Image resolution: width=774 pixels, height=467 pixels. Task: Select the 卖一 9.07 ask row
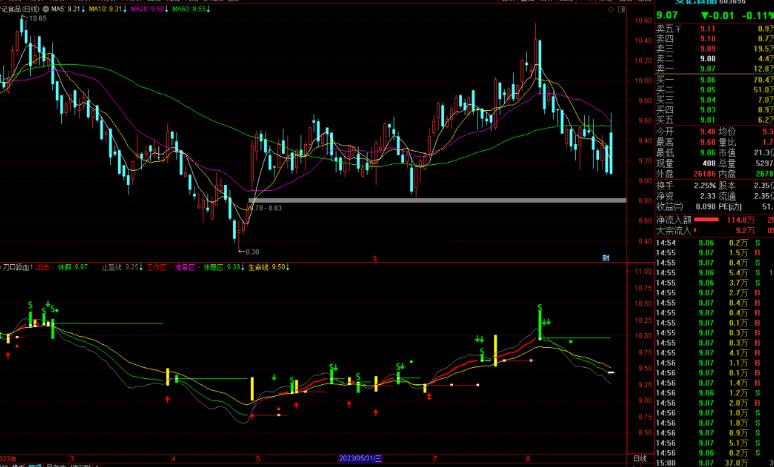715,69
